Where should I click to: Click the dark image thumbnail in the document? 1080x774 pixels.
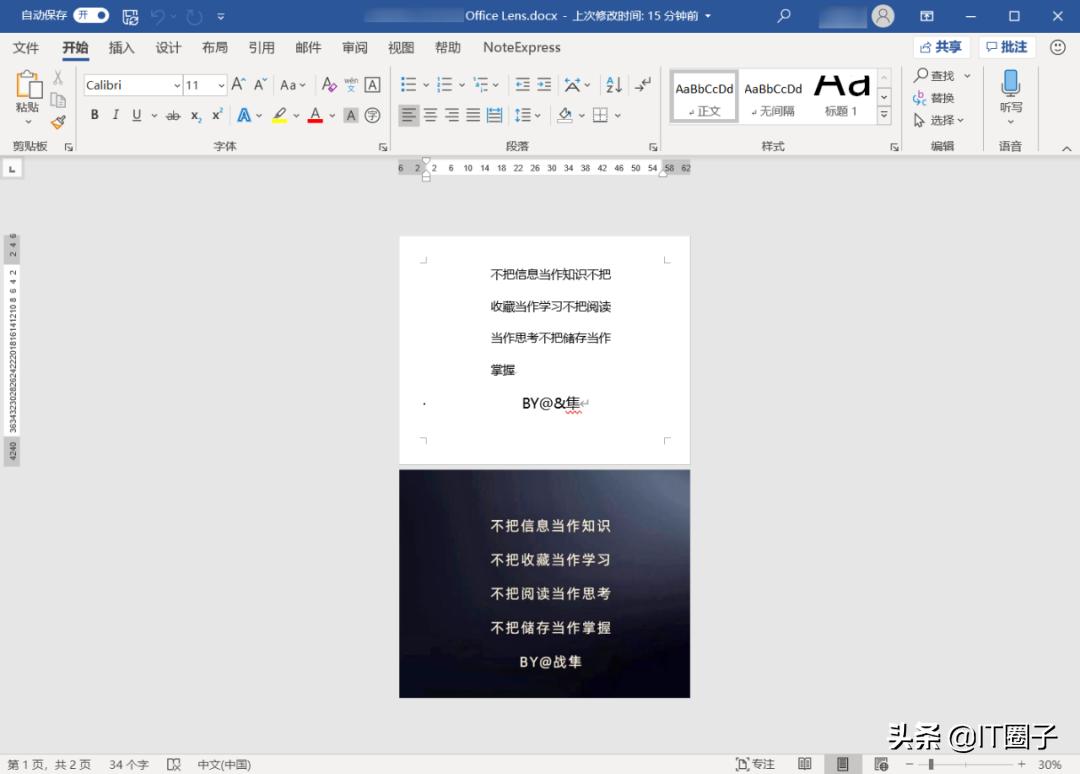coord(544,583)
